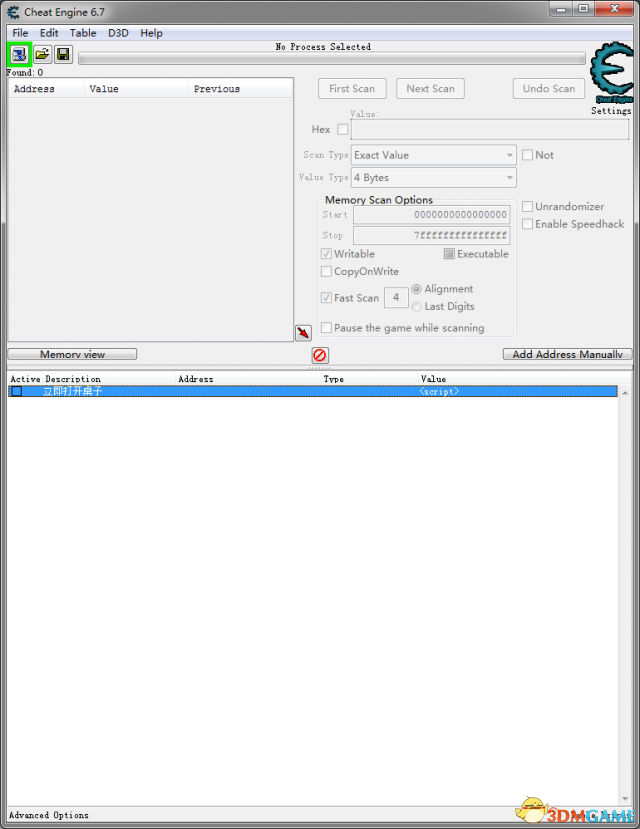Open the Table menu

click(83, 33)
